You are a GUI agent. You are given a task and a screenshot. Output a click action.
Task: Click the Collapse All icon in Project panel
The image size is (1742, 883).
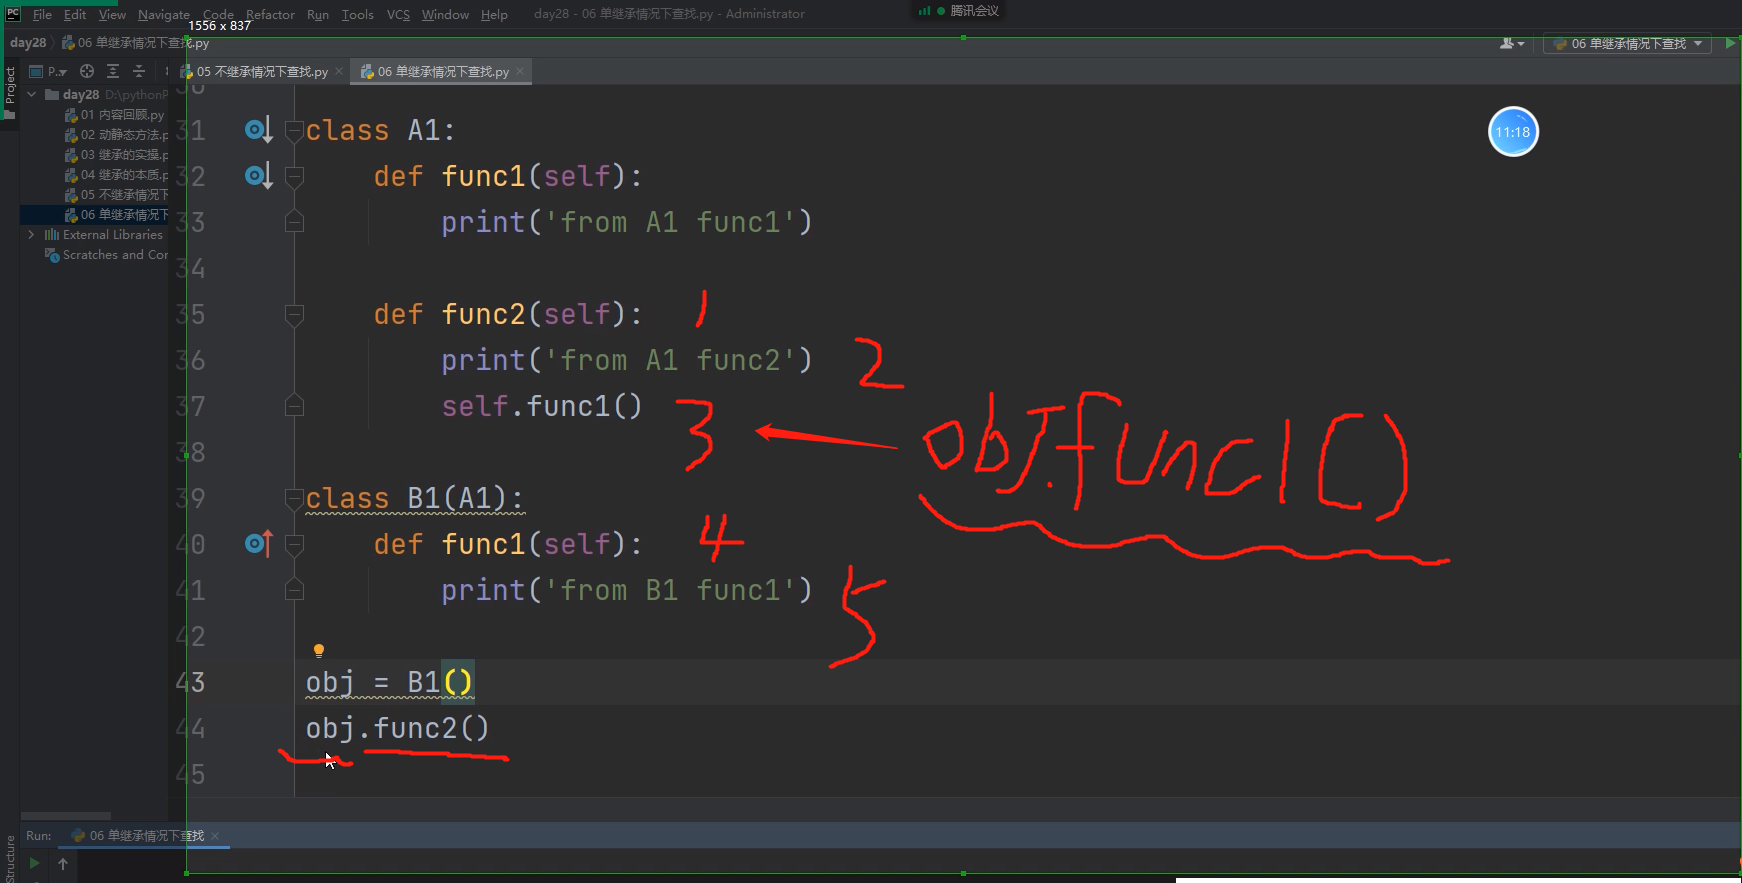[x=139, y=71]
